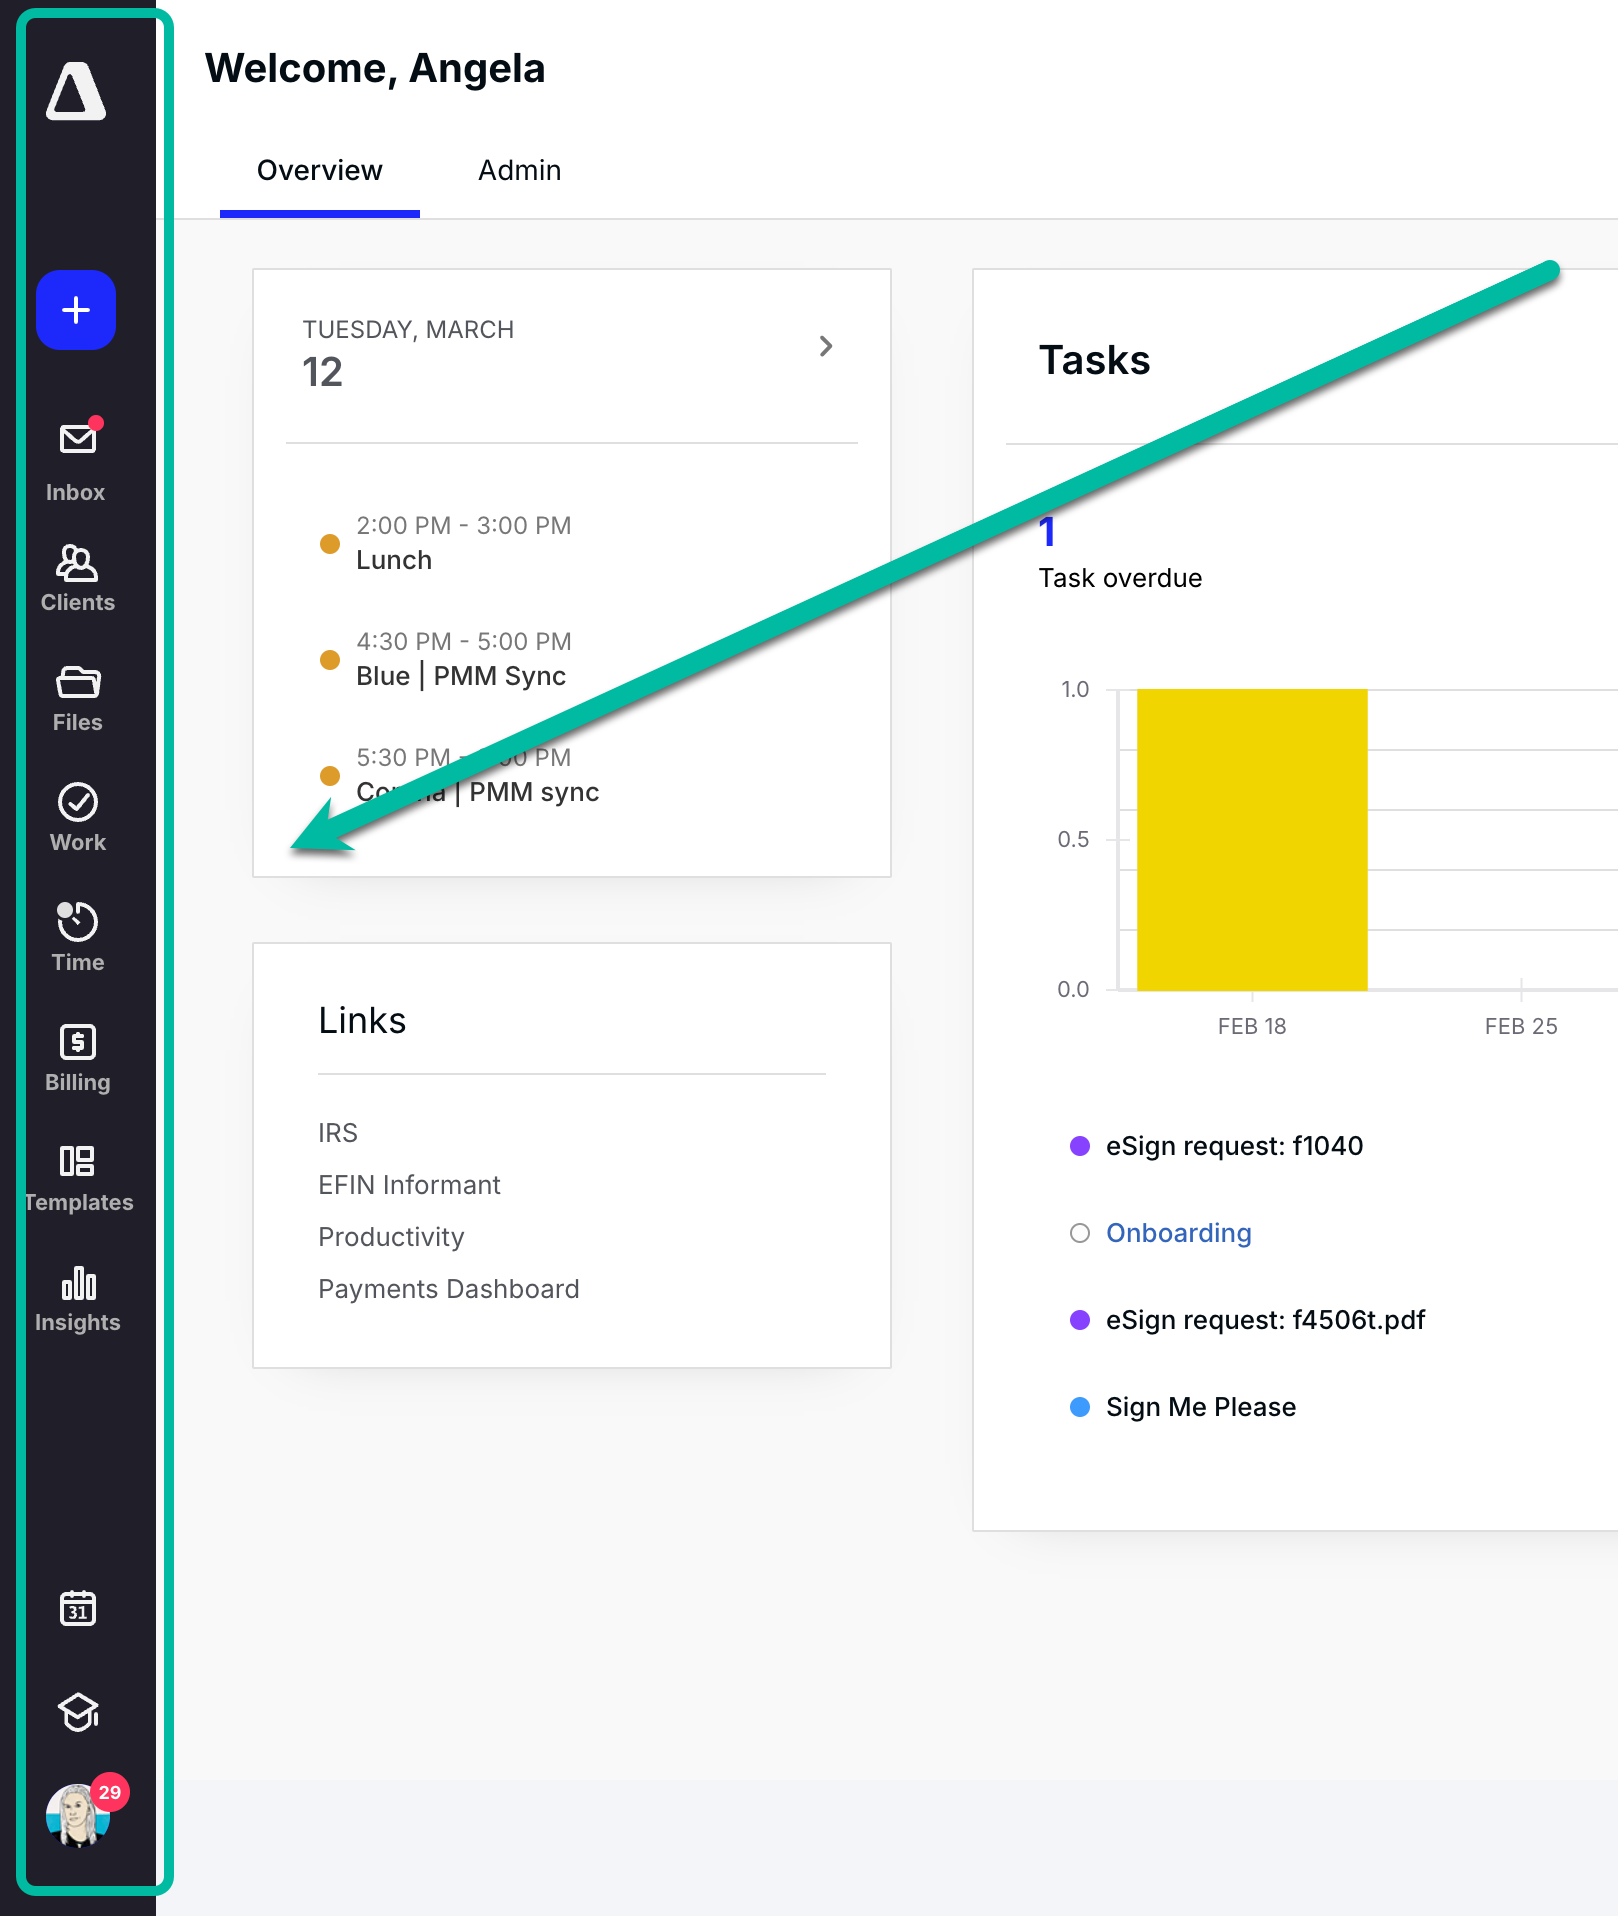Go to Clients section
The width and height of the screenshot is (1618, 1916).
(x=77, y=578)
